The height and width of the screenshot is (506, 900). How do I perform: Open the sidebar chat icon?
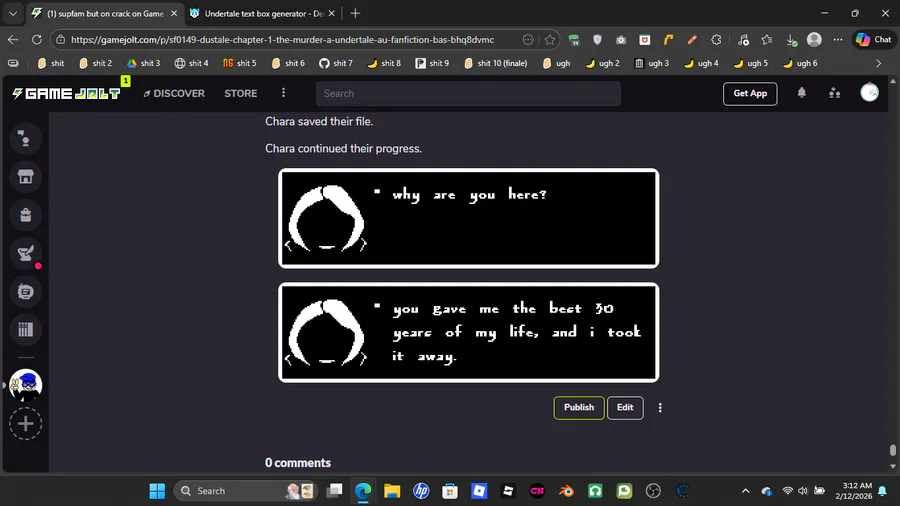click(x=25, y=291)
